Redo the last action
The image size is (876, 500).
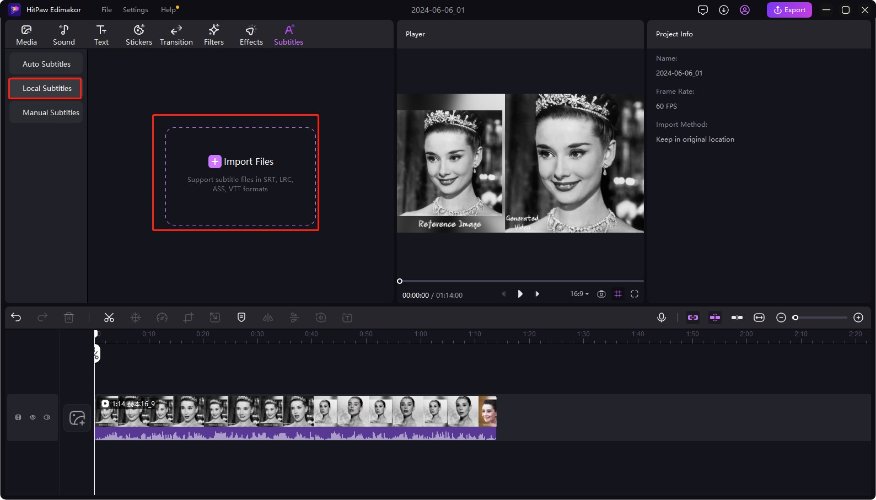[x=42, y=317]
